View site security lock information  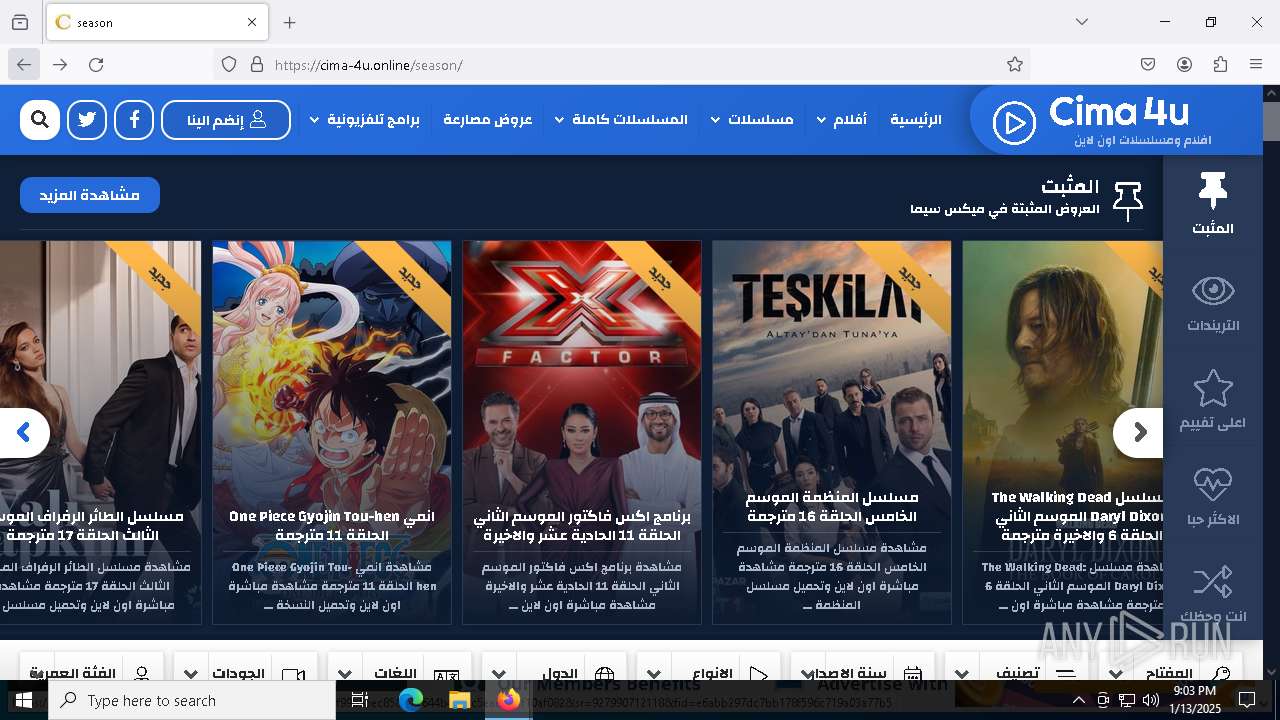pyautogui.click(x=257, y=64)
